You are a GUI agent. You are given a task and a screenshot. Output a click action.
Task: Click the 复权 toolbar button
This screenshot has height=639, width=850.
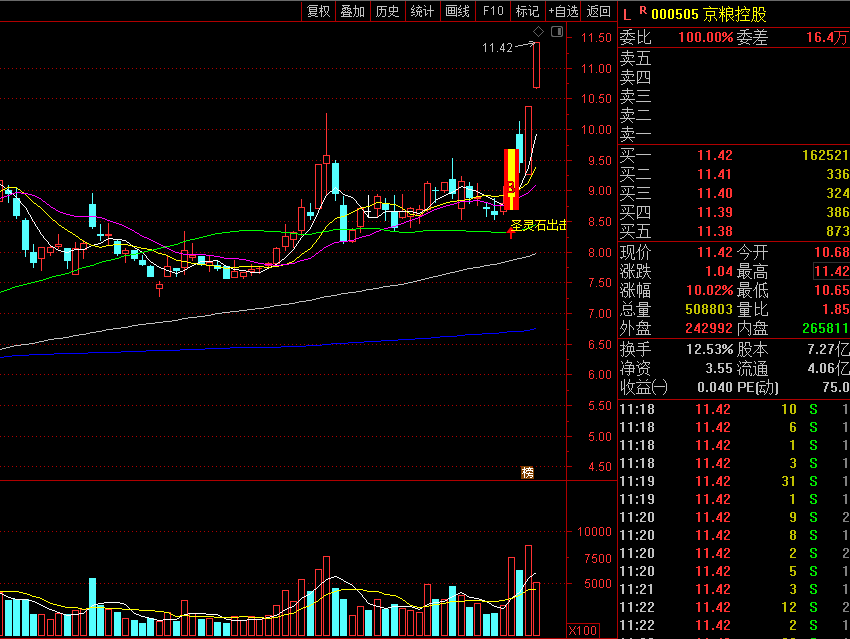click(x=318, y=11)
